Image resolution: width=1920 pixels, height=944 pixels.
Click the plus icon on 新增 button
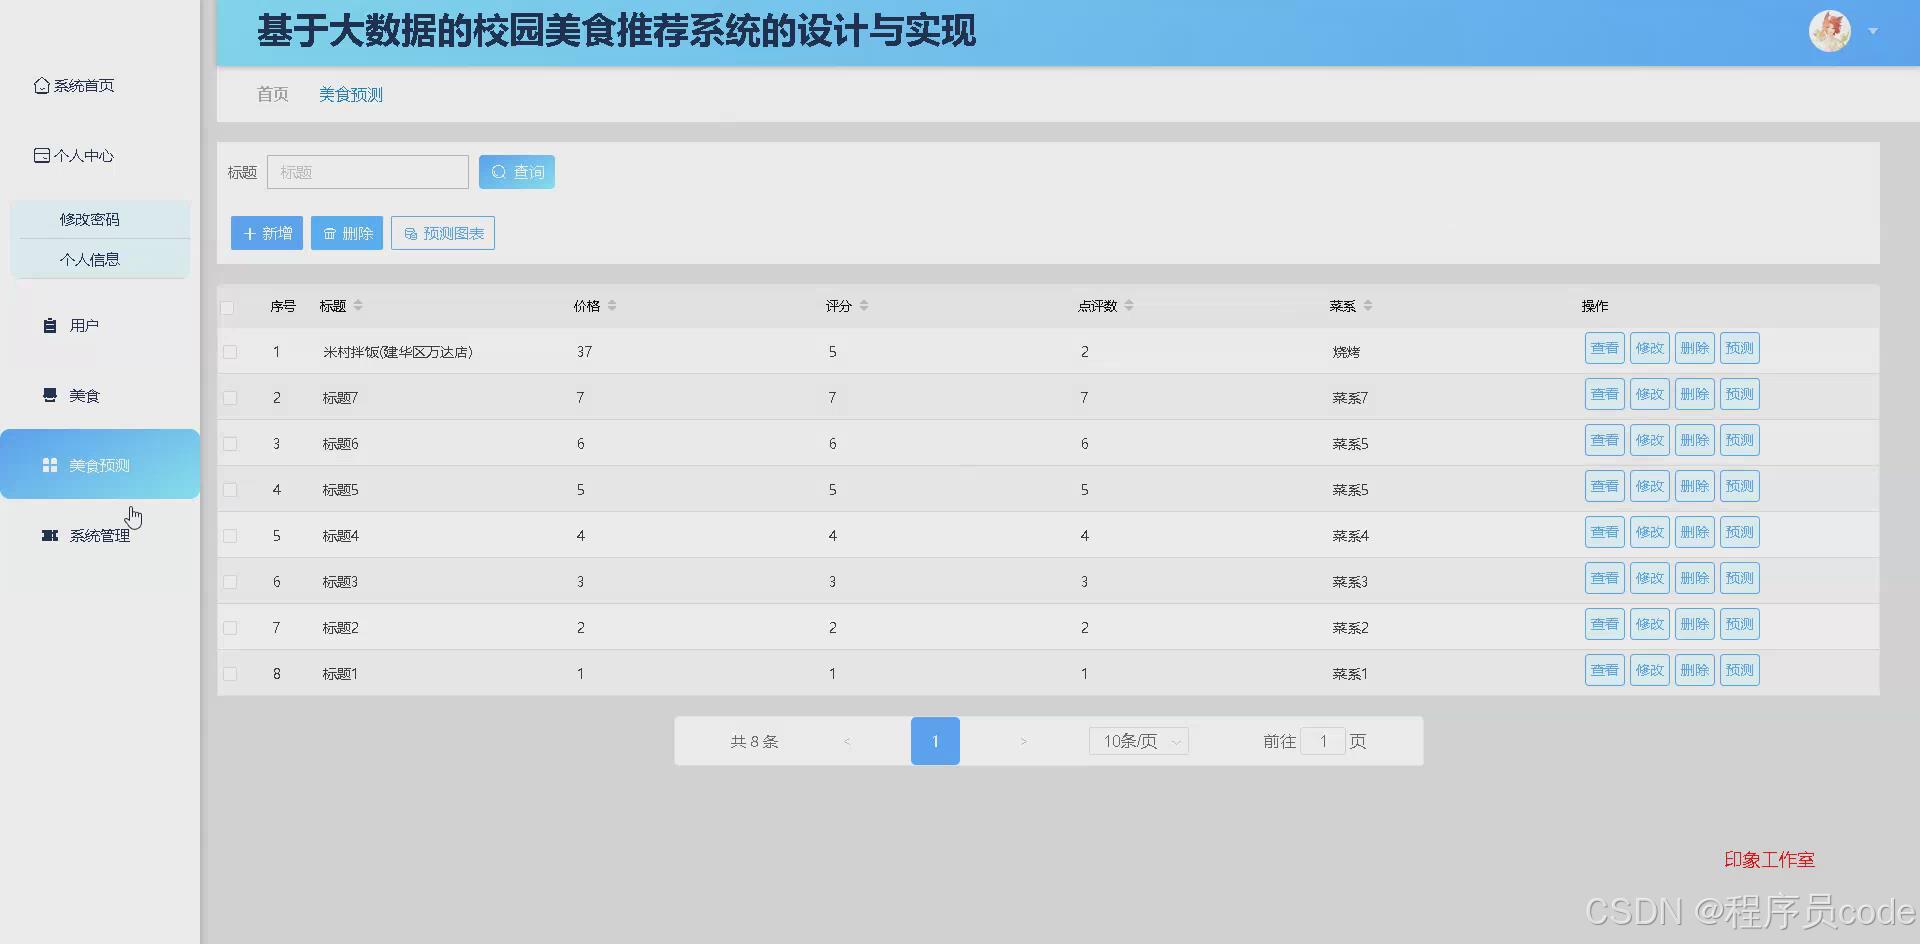tap(249, 233)
